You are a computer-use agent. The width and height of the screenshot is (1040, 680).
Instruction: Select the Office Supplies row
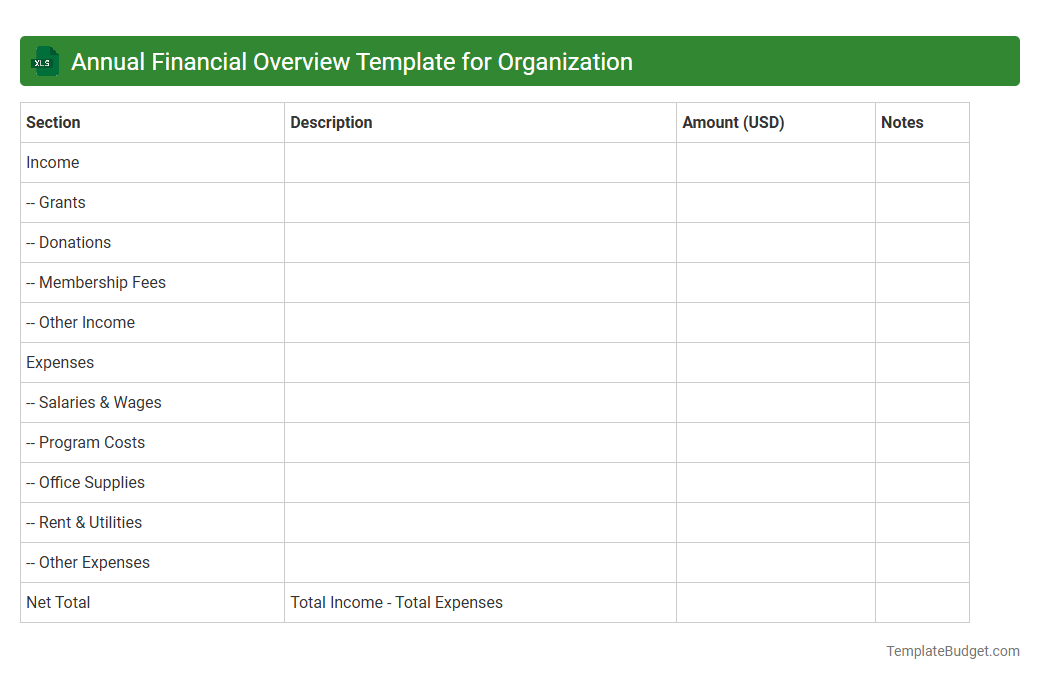(85, 482)
